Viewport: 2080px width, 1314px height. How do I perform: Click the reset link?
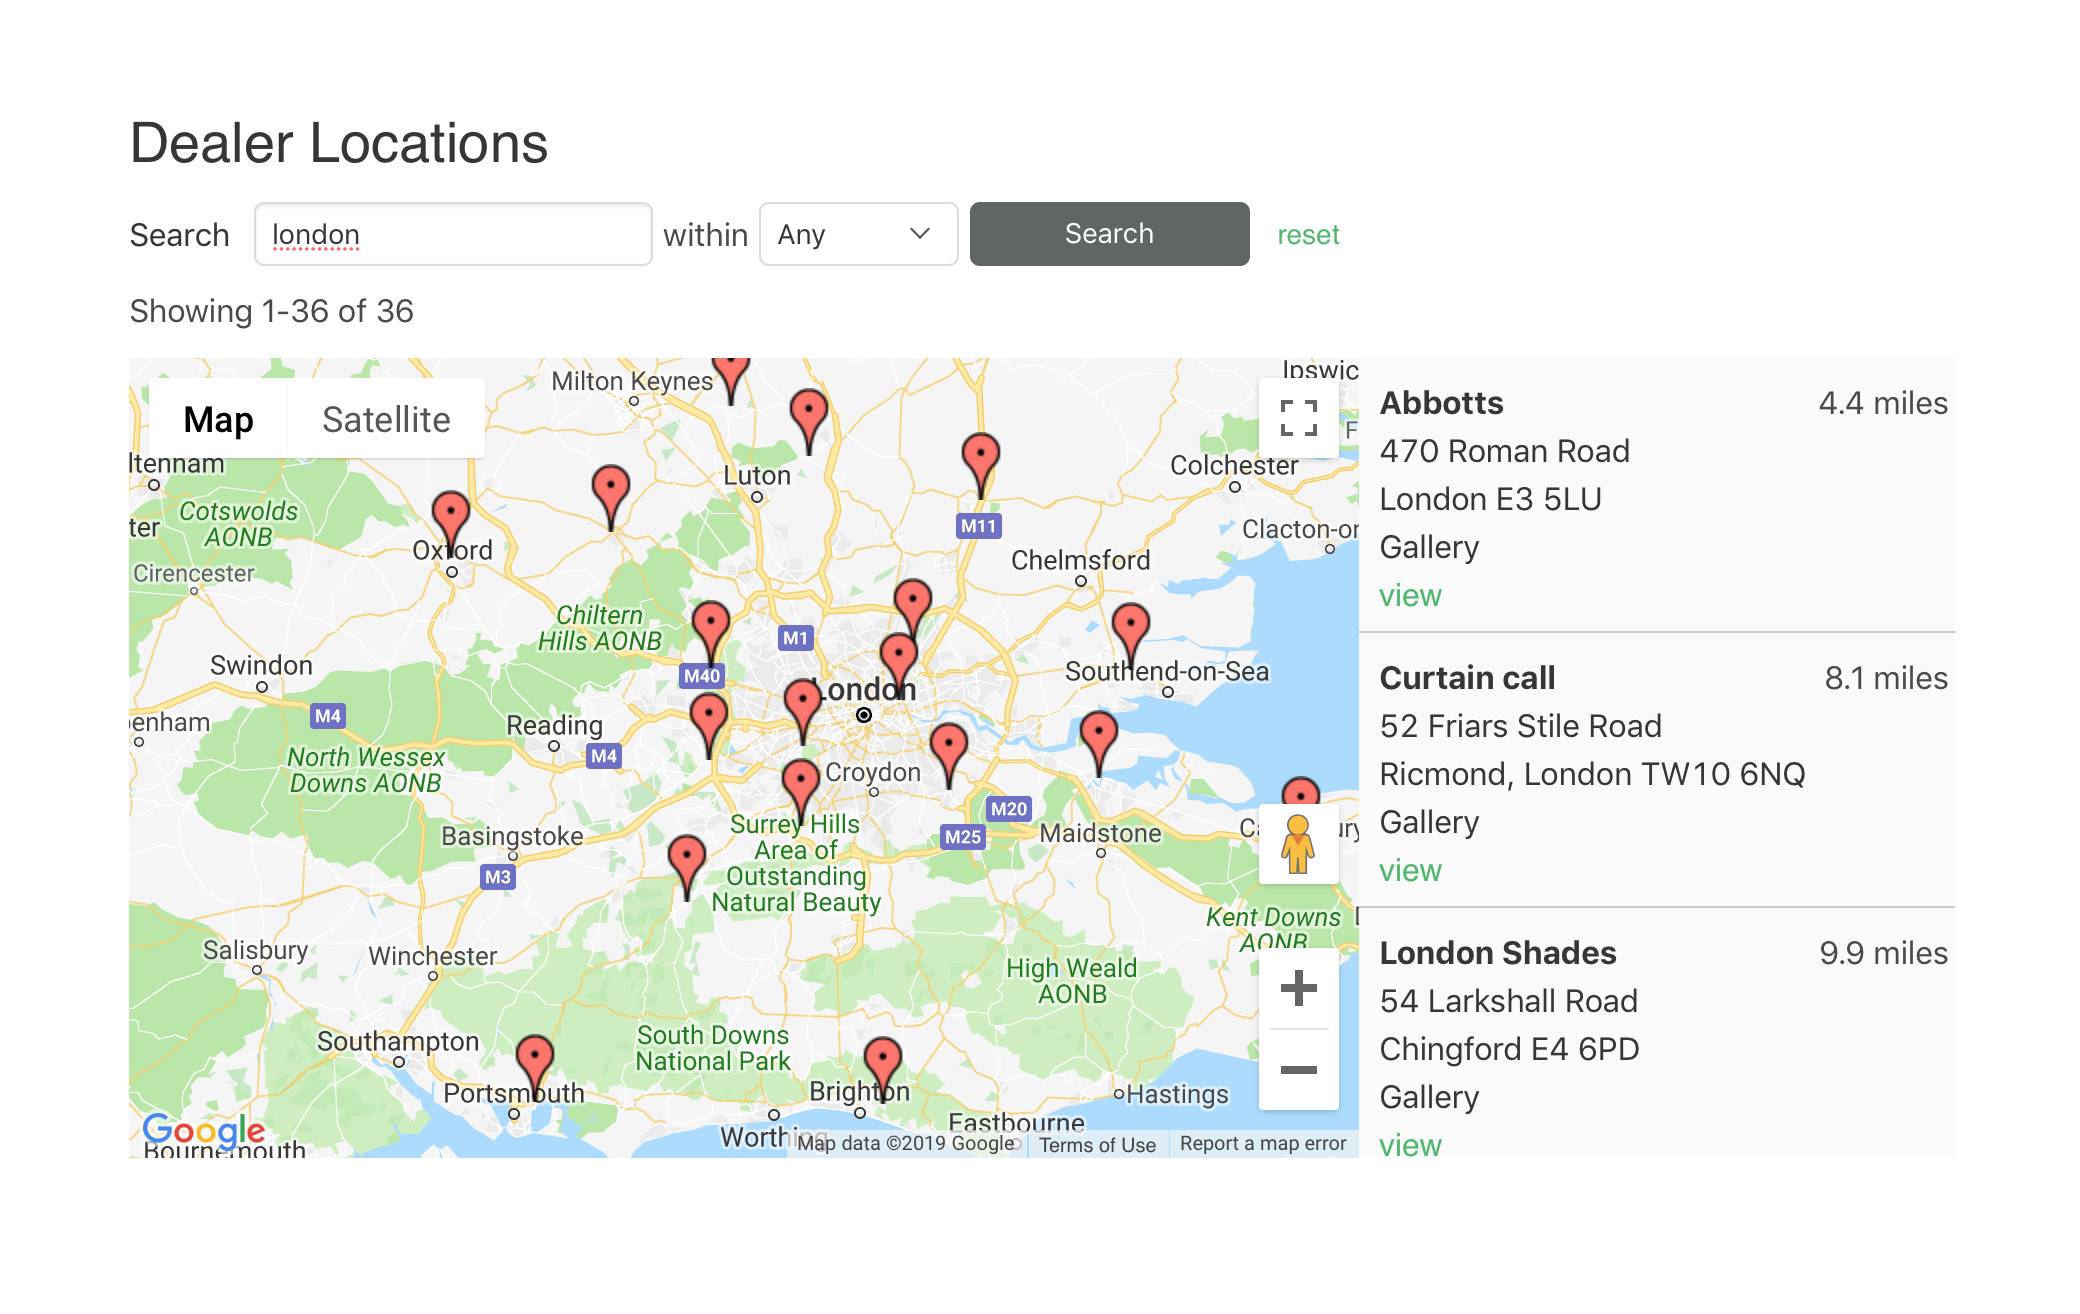(1307, 235)
